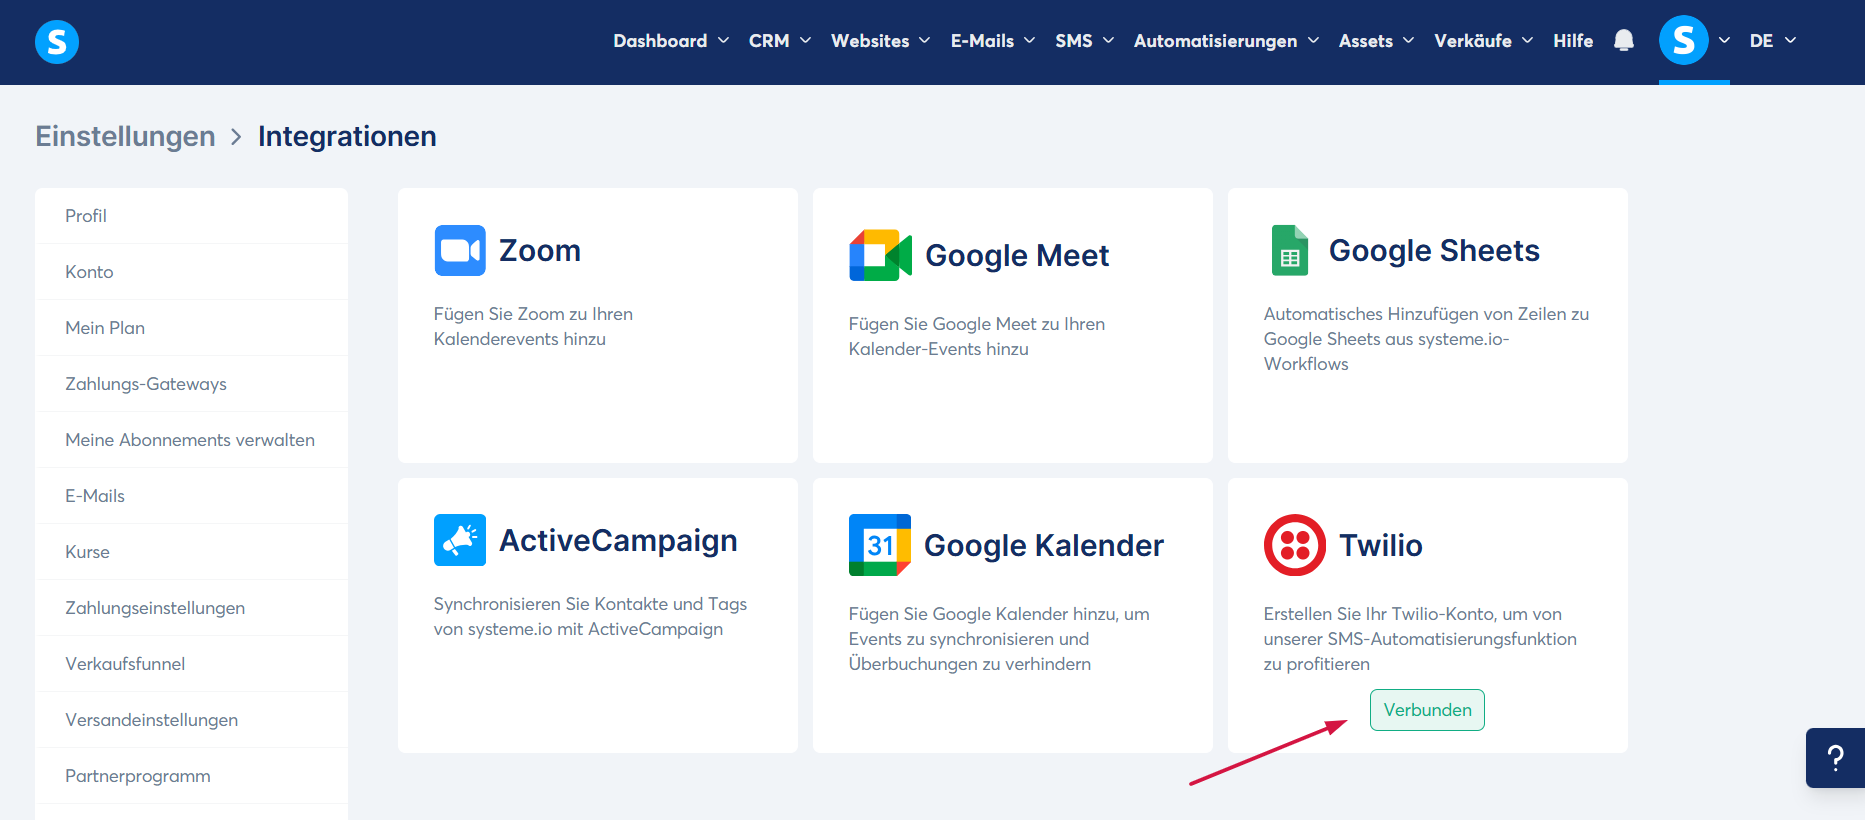1865x820 pixels.
Task: Expand the Websites dropdown menu
Action: [x=881, y=41]
